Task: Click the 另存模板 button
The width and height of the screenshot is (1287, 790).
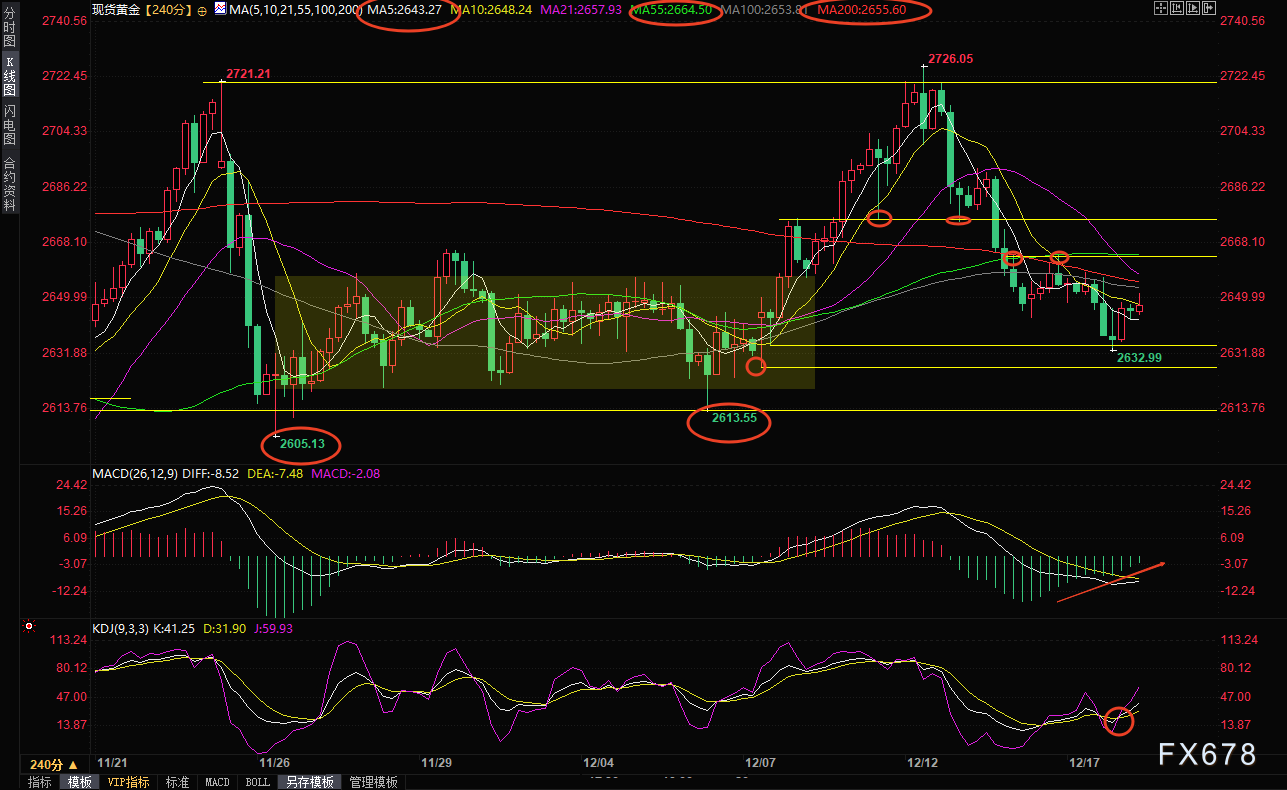Action: pyautogui.click(x=308, y=782)
